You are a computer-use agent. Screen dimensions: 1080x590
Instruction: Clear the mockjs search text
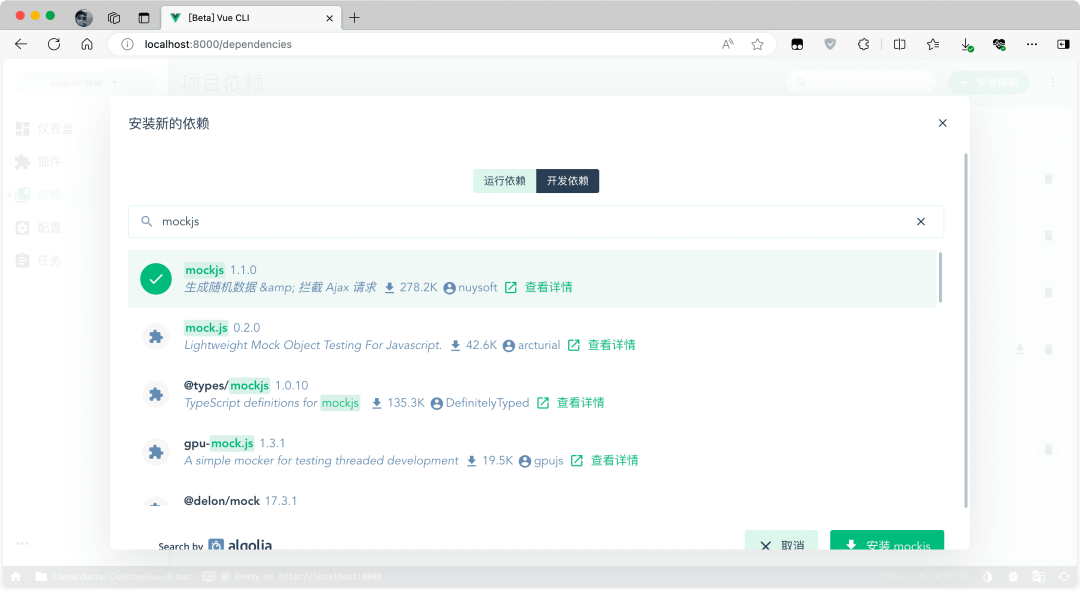click(921, 222)
